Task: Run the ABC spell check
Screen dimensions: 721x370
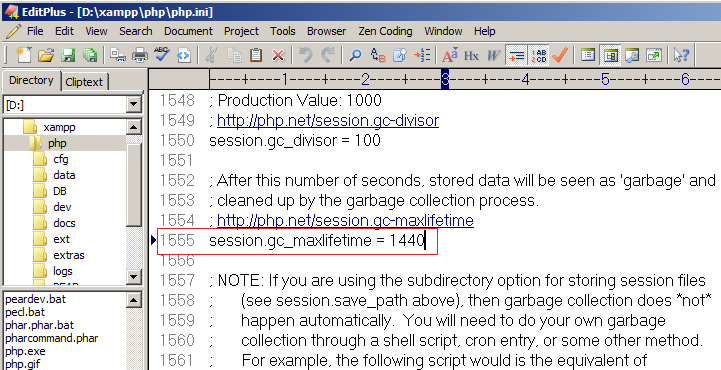Action: [x=161, y=55]
